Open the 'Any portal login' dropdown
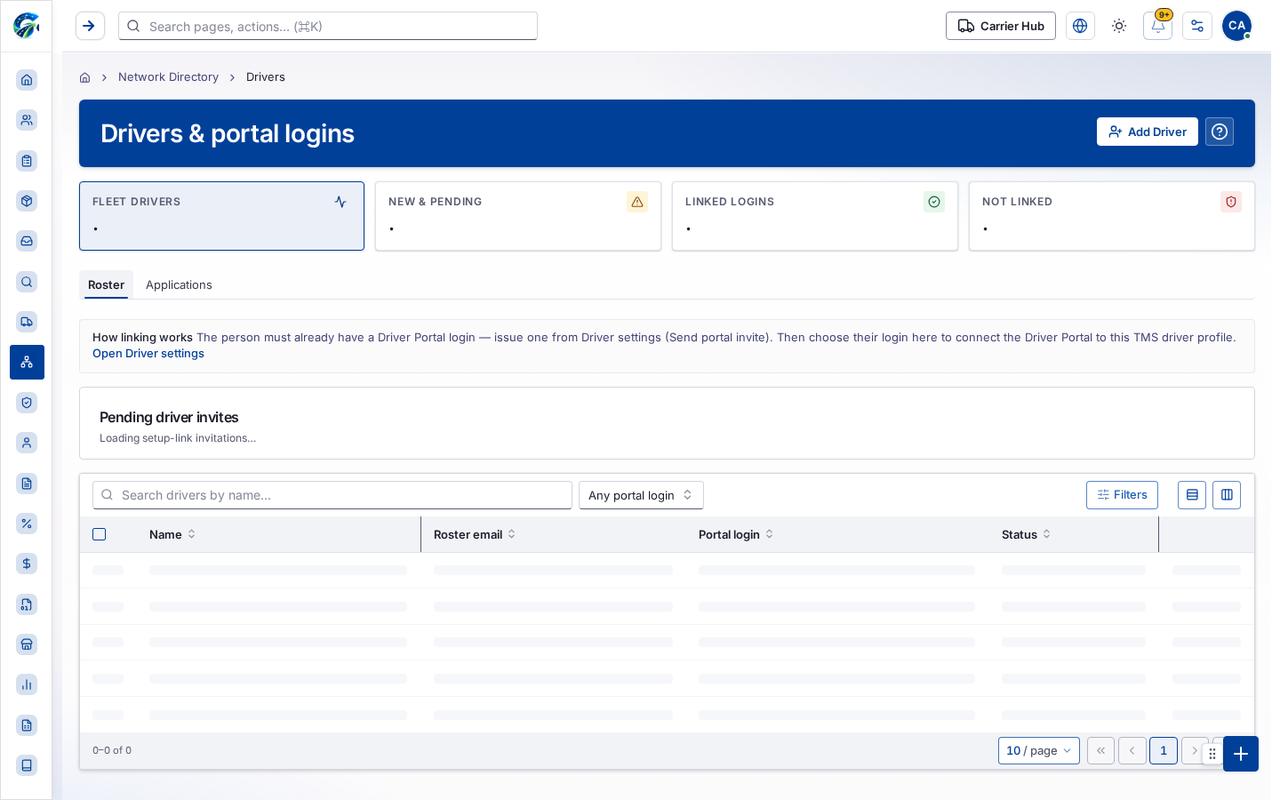 641,495
